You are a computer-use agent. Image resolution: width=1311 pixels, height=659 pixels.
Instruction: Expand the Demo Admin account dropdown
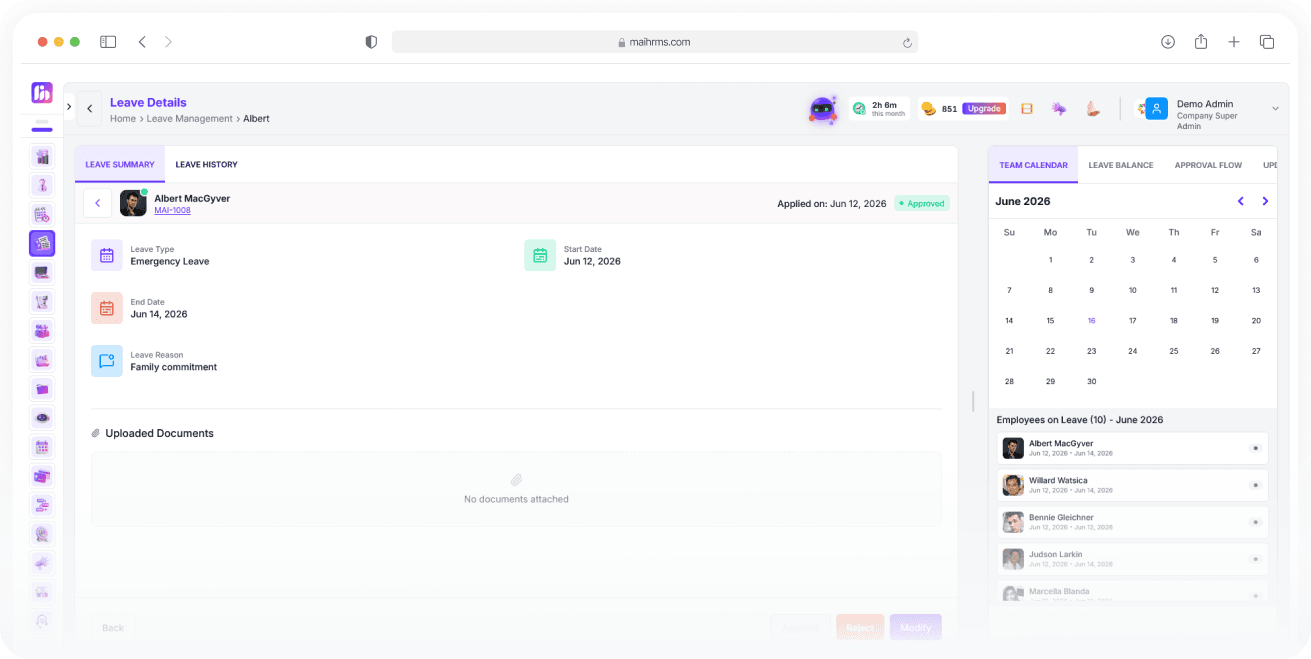tap(1275, 109)
